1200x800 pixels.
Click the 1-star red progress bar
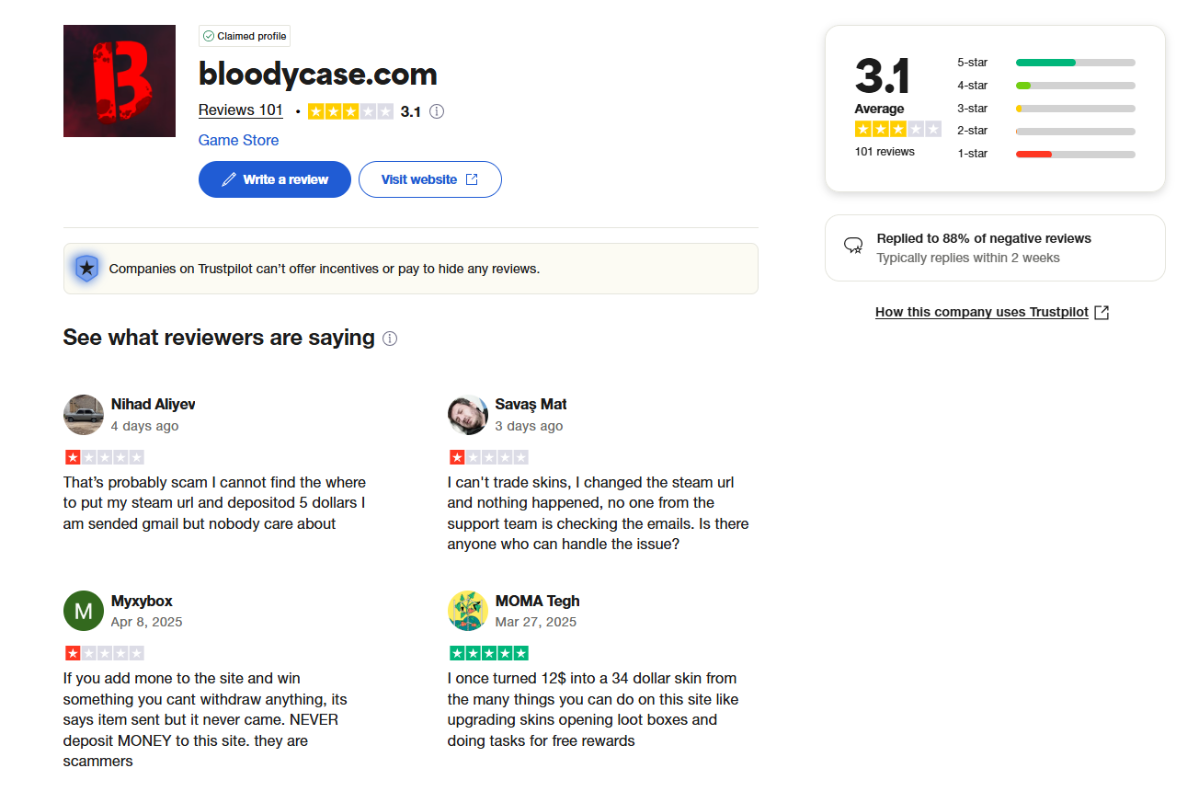[x=1032, y=153]
